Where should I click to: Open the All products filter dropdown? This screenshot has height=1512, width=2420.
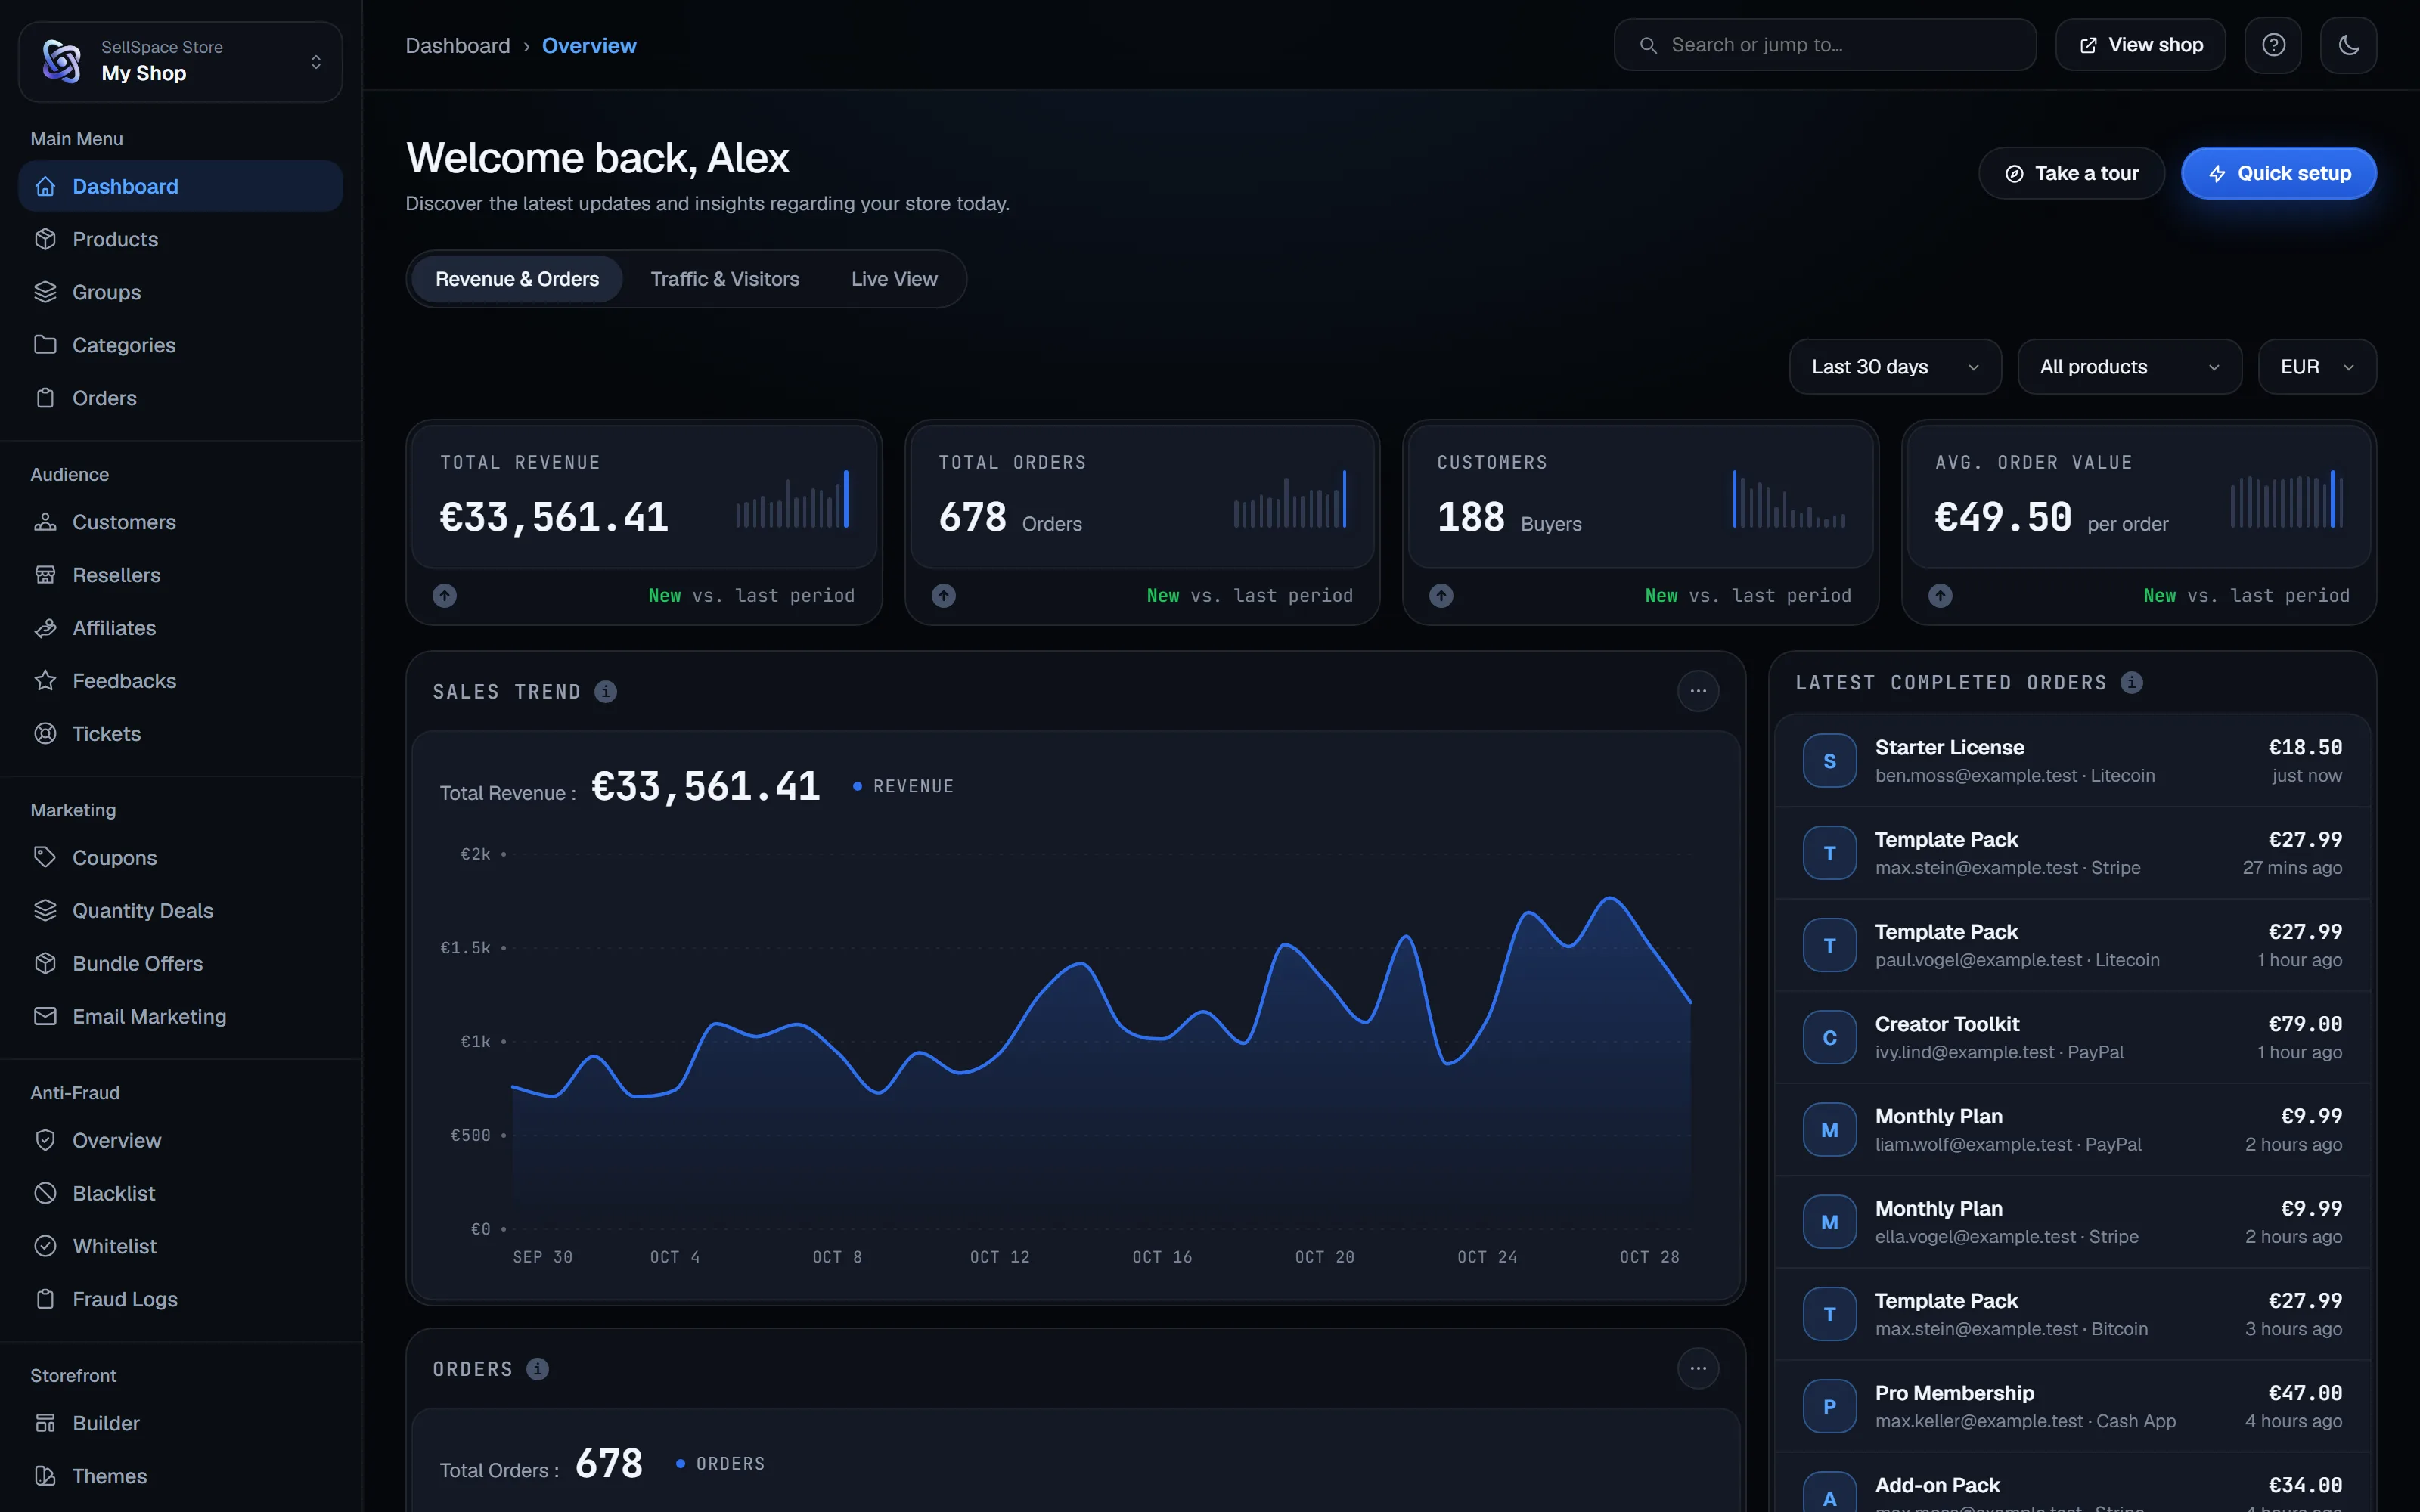[x=2129, y=367]
